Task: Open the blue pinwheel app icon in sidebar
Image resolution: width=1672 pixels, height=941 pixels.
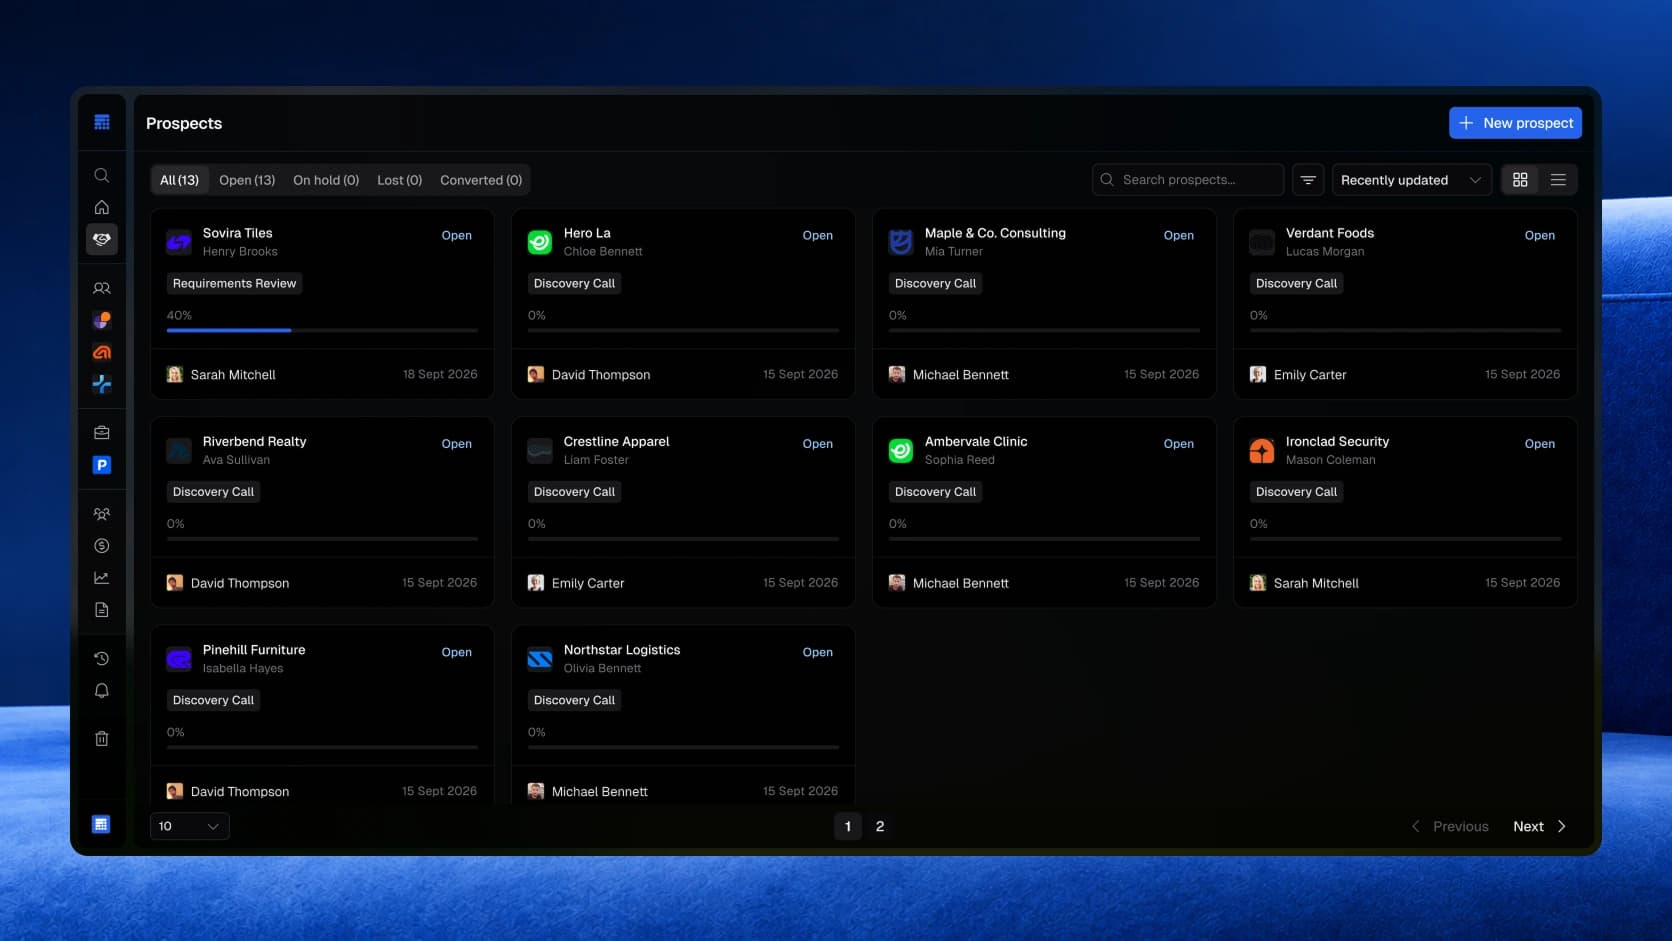Action: point(101,384)
